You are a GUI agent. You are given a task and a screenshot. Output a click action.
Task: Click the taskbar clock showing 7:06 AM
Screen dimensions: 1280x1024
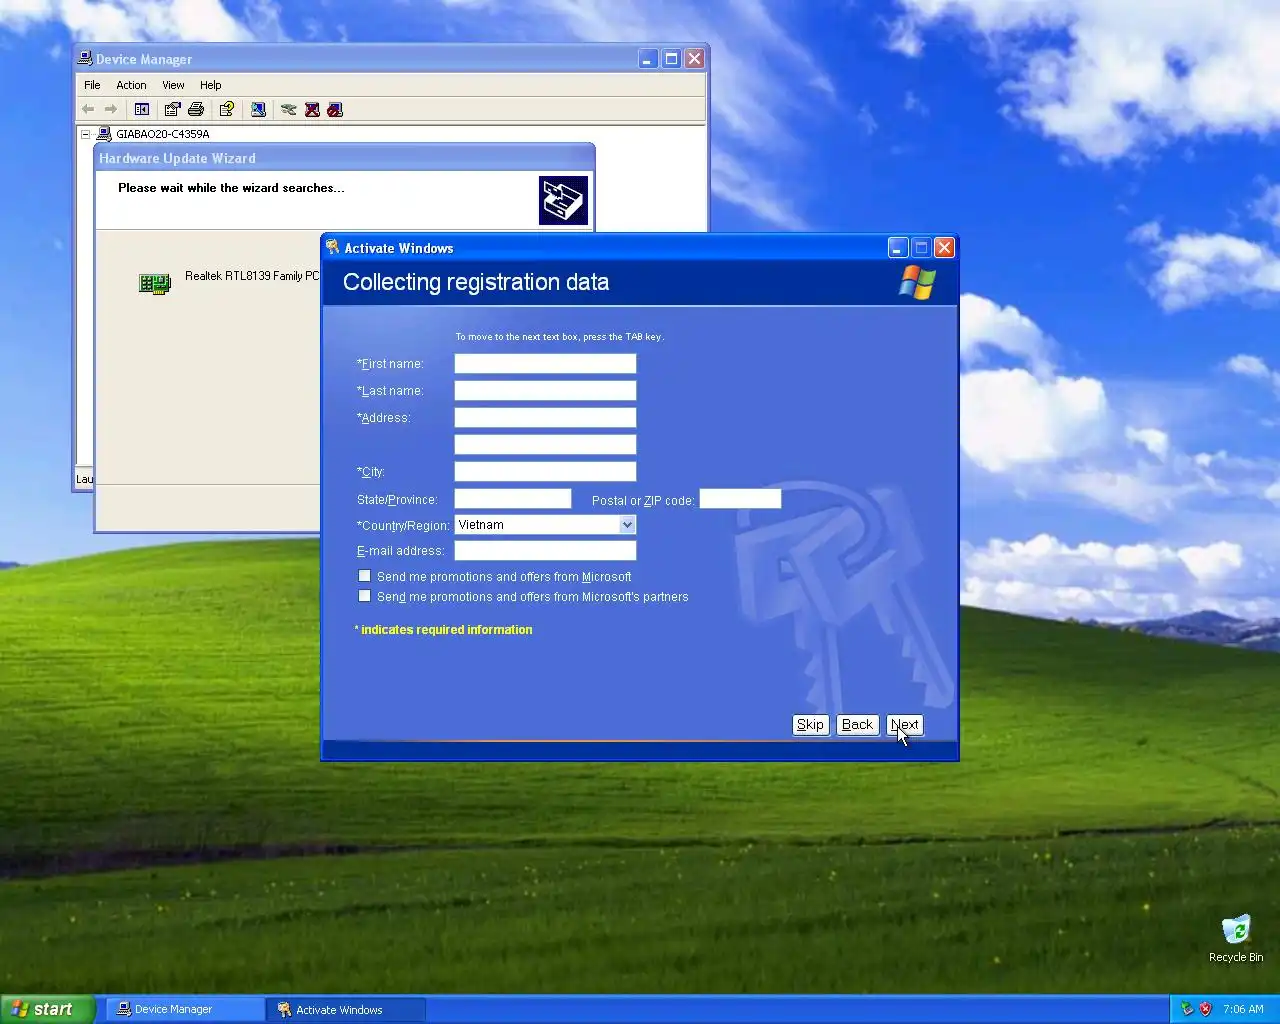[1243, 1009]
